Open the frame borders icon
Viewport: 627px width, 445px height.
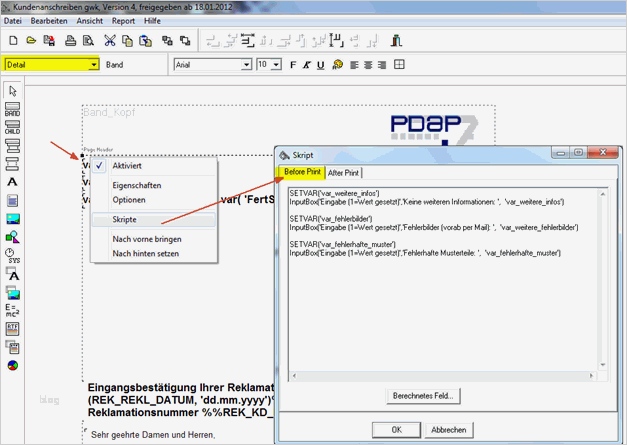(x=399, y=64)
